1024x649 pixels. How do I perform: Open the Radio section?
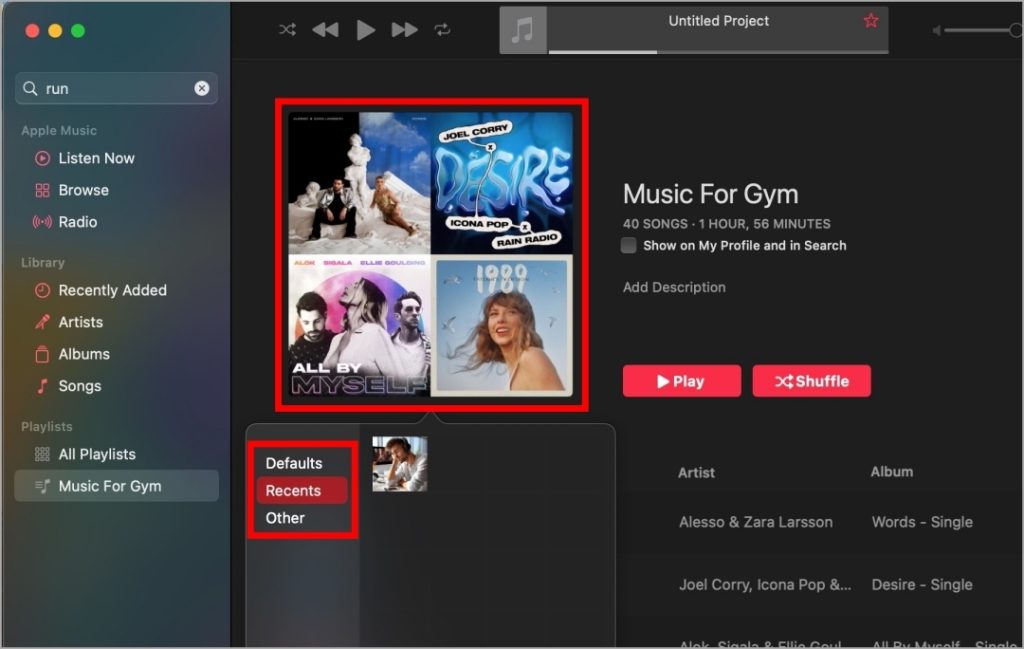pyautogui.click(x=77, y=222)
